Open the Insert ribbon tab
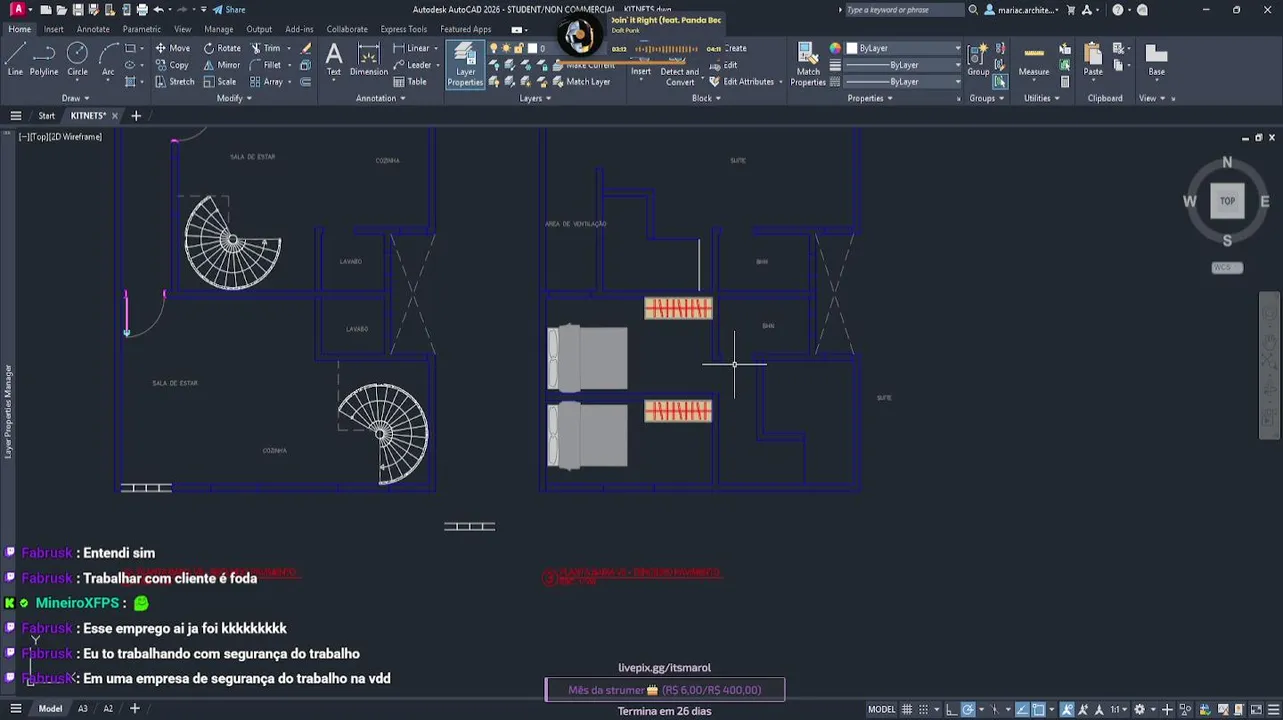1283x720 pixels. click(x=53, y=29)
